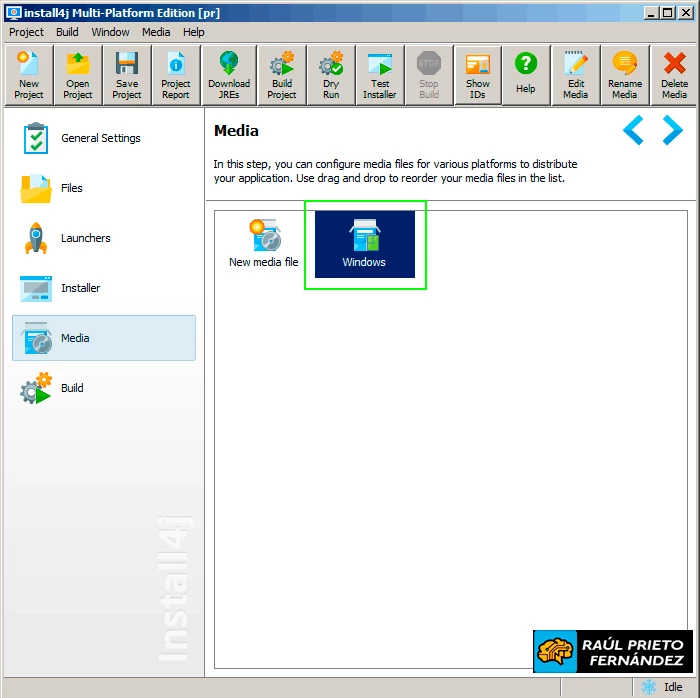Minimize the install4j window
The image size is (700, 698).
point(652,12)
